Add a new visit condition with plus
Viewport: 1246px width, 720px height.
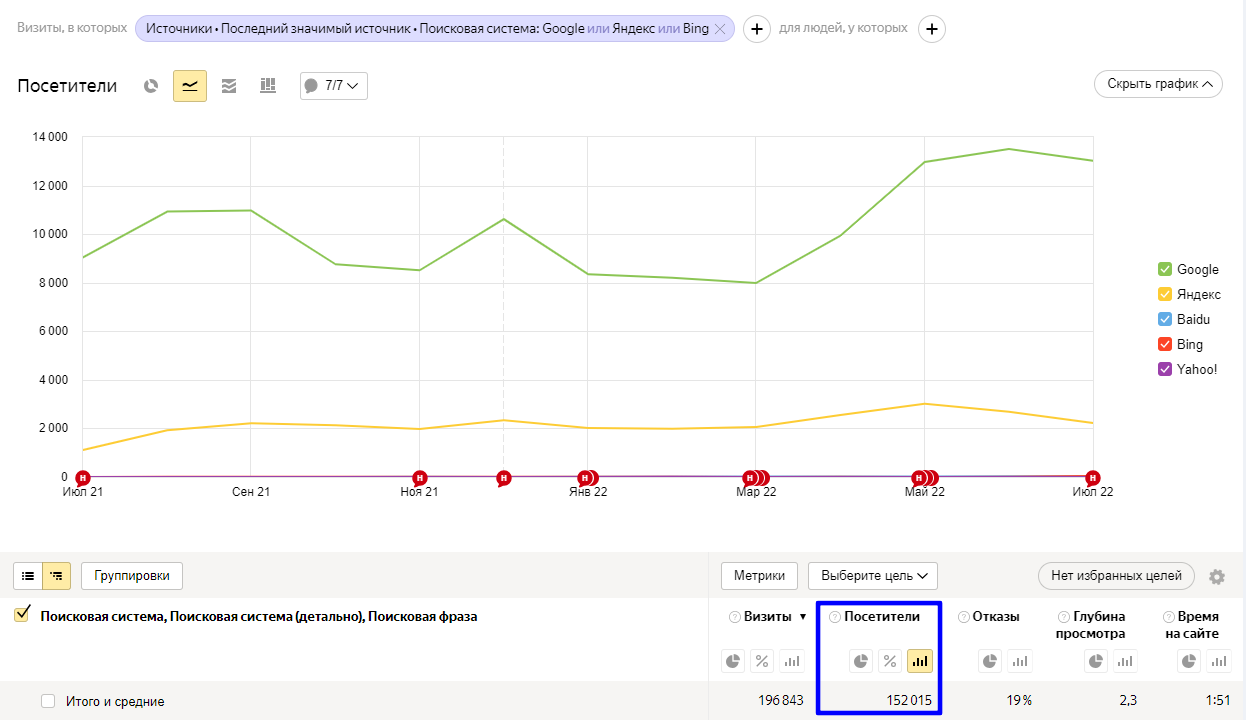[757, 29]
